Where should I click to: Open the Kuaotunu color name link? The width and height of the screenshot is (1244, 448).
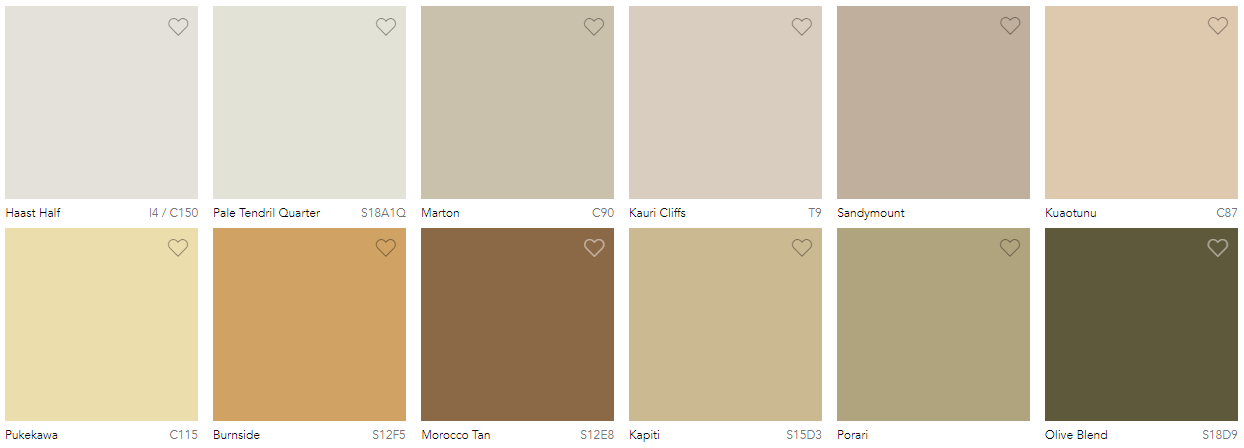pos(1071,213)
